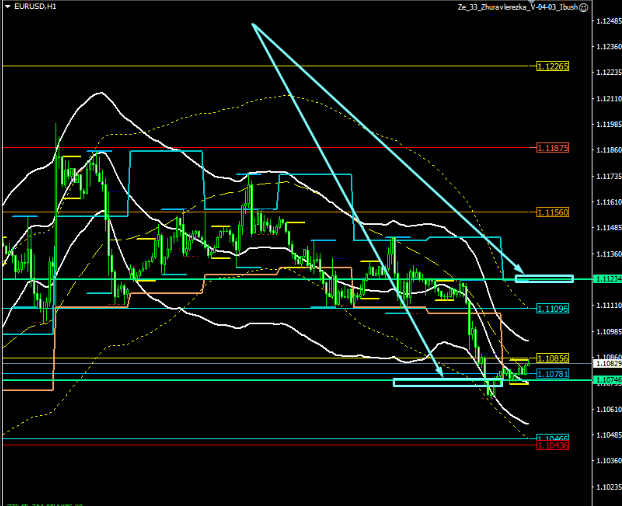Click the cyan 1.10466 level label

tap(552, 438)
